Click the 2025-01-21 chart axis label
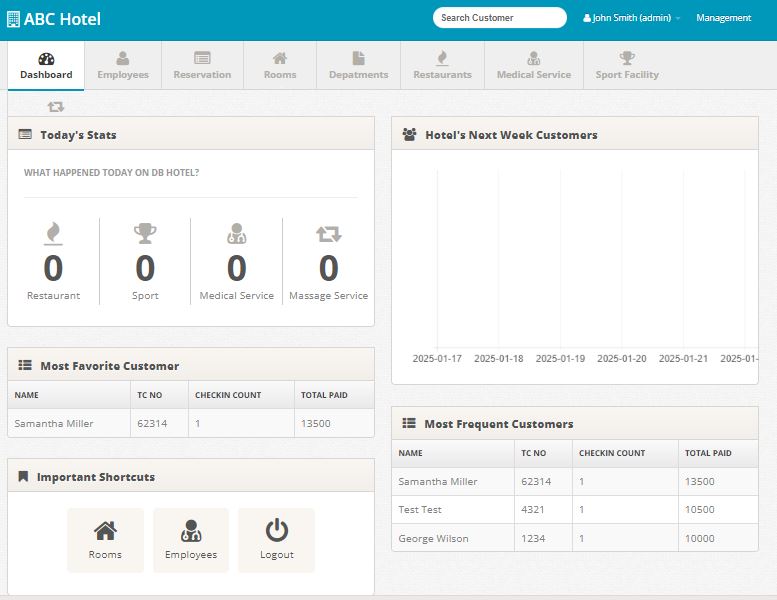This screenshot has height=600, width=777. [x=683, y=358]
